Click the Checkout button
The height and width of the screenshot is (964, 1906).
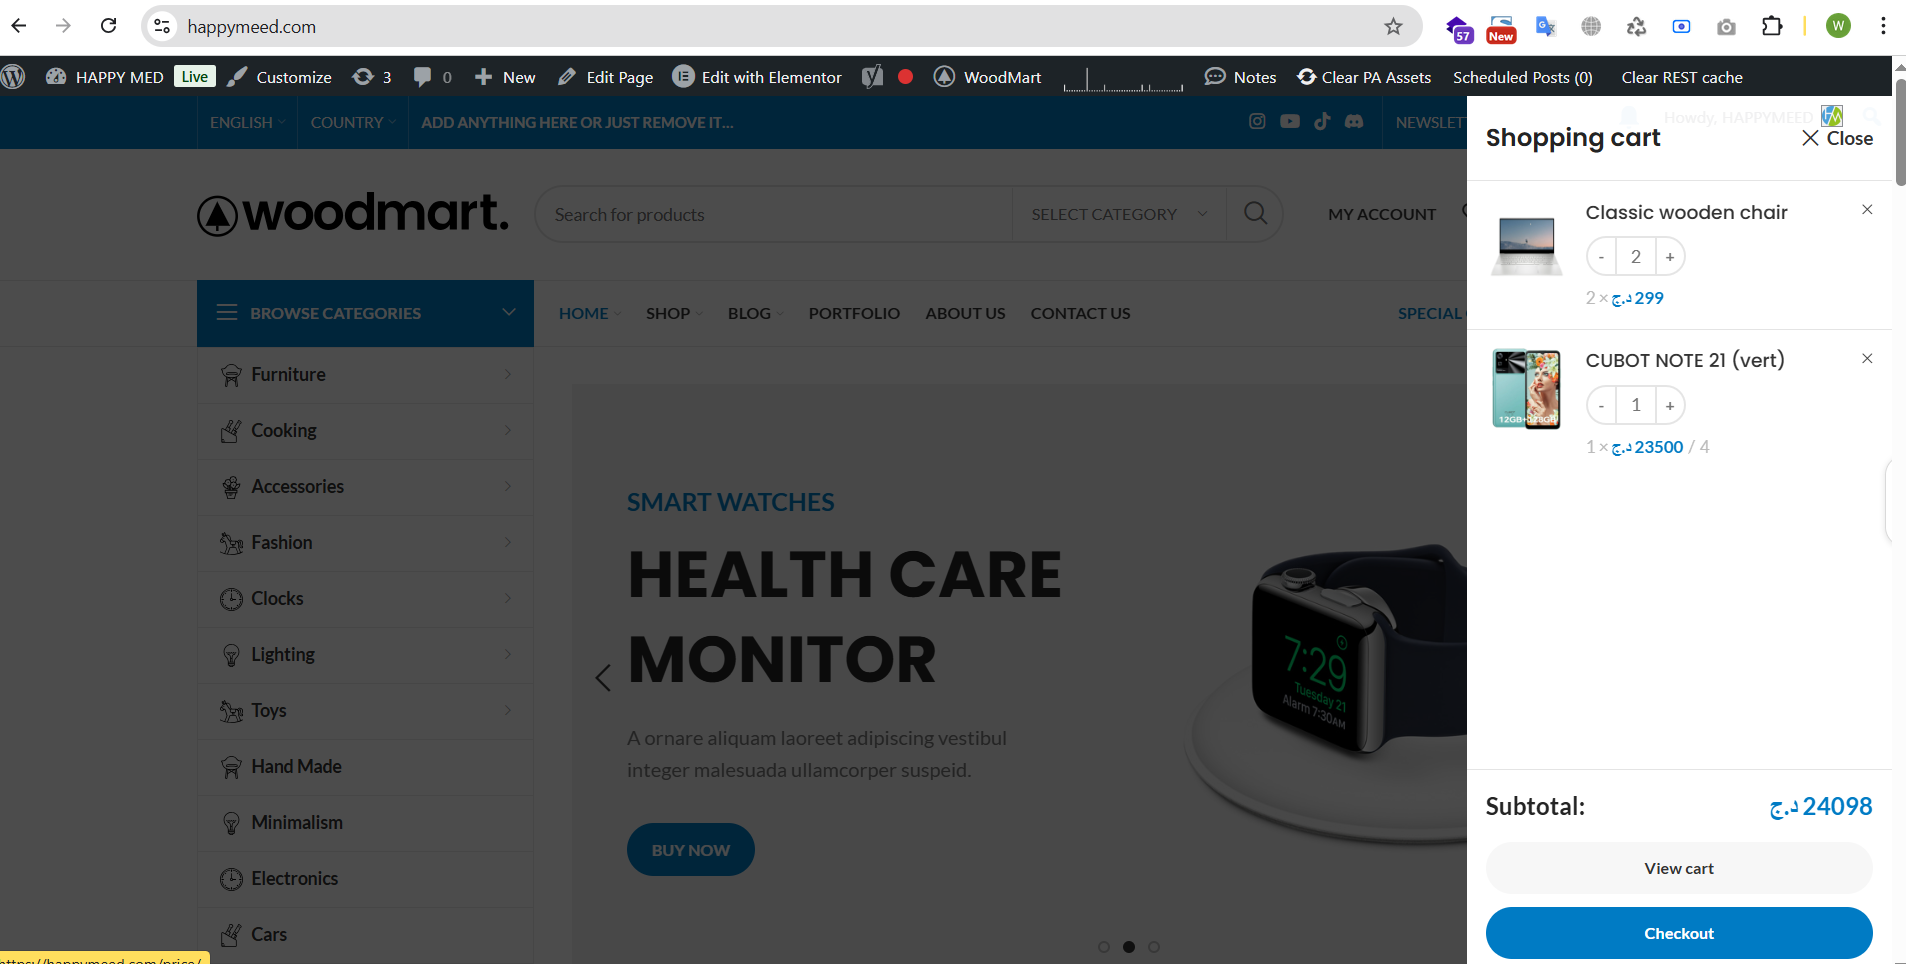(1679, 933)
